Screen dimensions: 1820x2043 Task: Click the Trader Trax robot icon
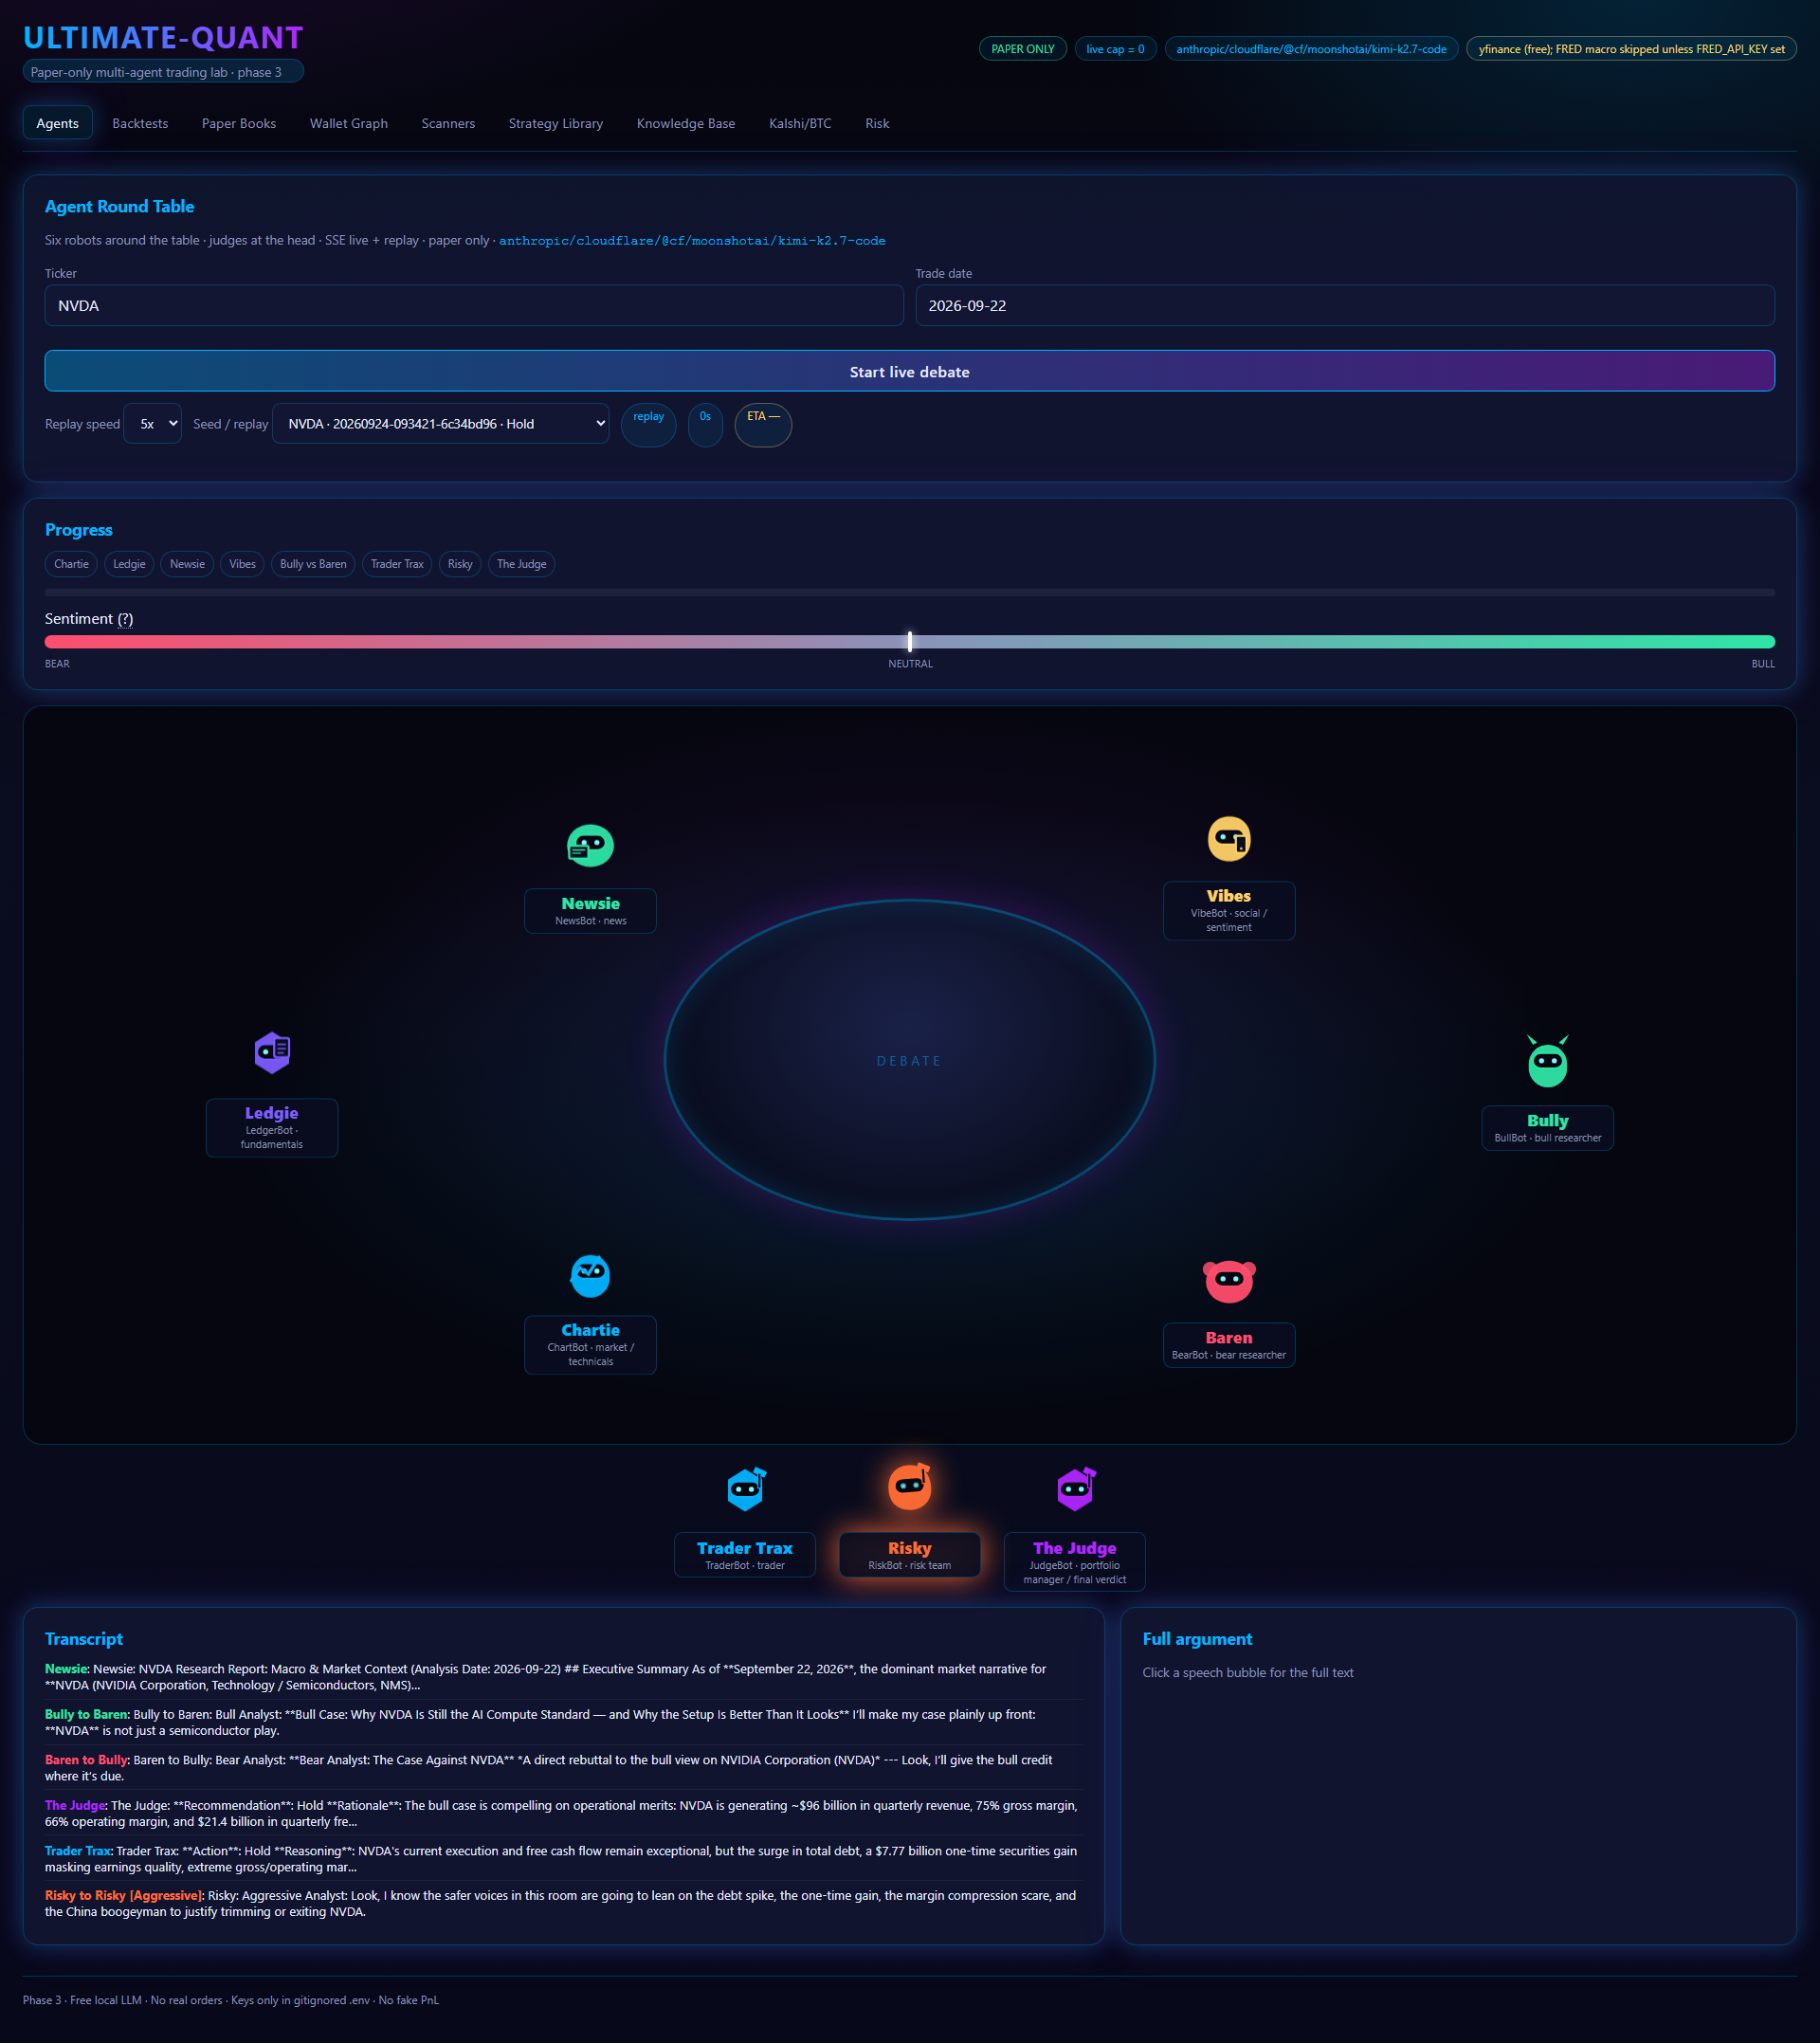click(745, 1489)
